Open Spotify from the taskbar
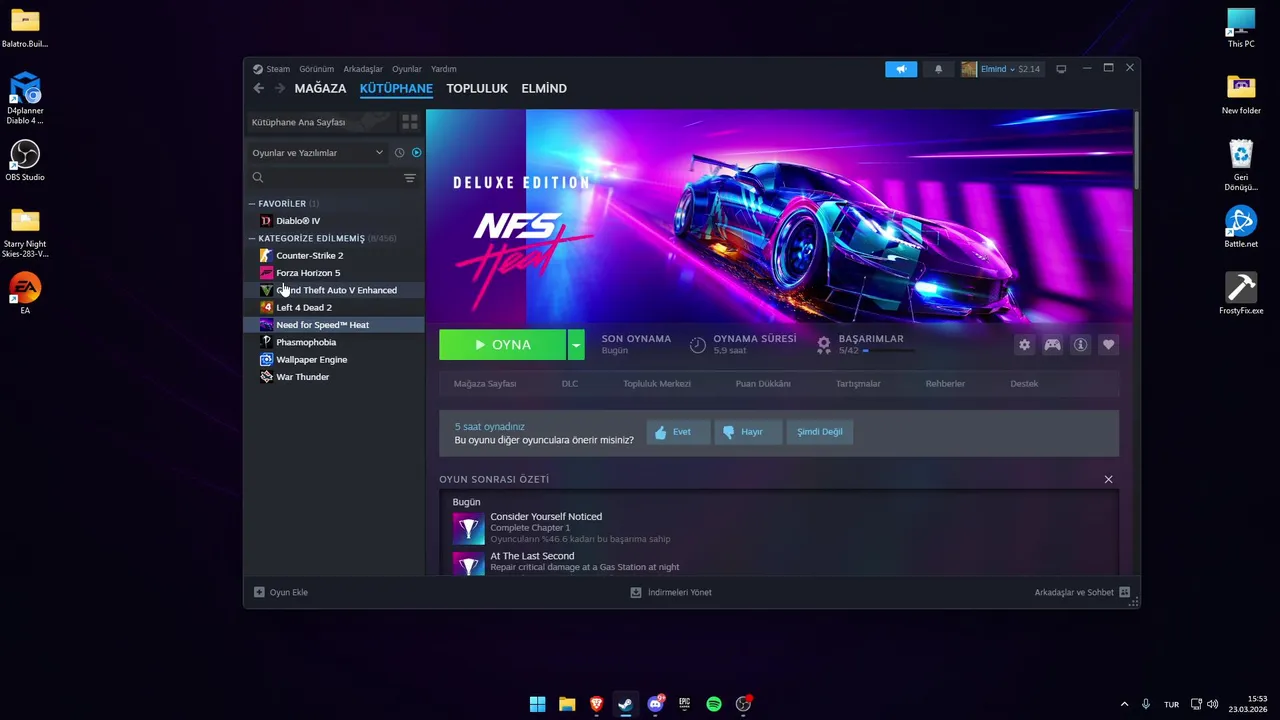This screenshot has width=1280, height=720. (714, 704)
